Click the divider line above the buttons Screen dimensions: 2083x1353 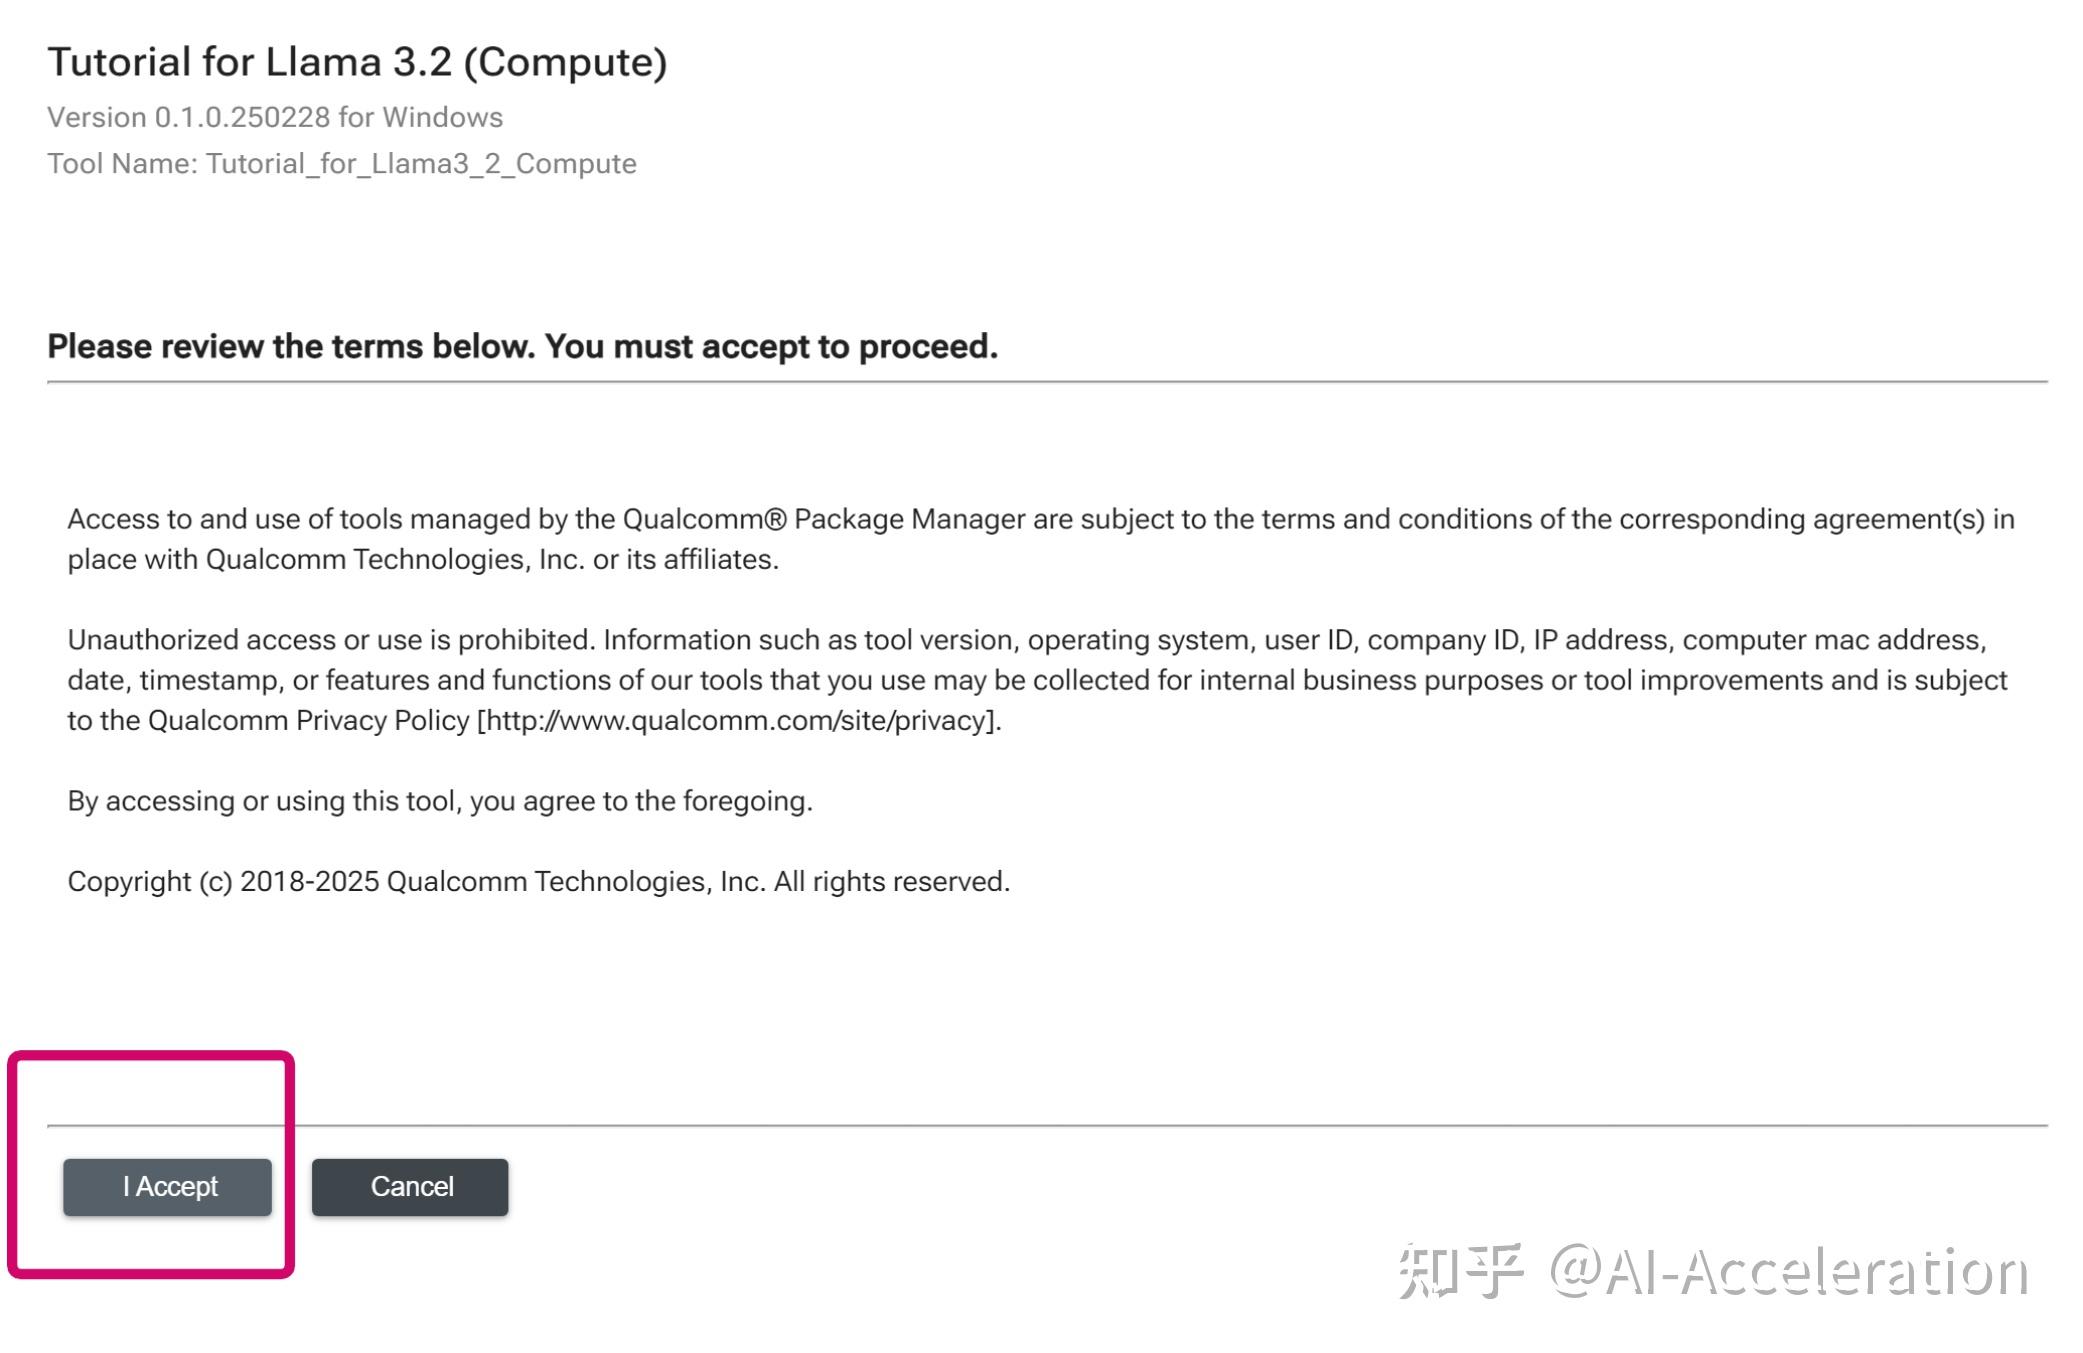pos(1040,1122)
